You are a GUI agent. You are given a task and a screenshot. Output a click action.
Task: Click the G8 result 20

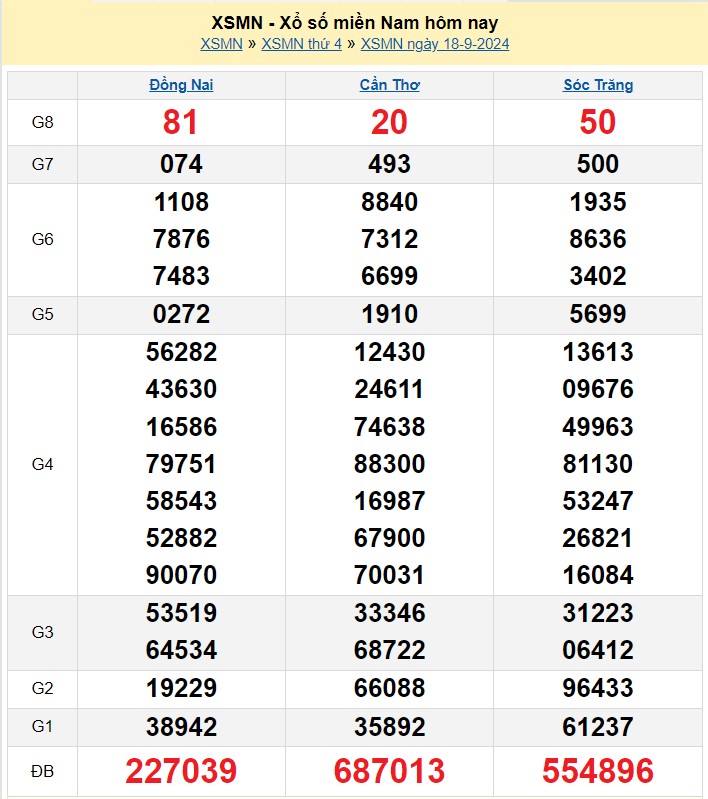389,123
